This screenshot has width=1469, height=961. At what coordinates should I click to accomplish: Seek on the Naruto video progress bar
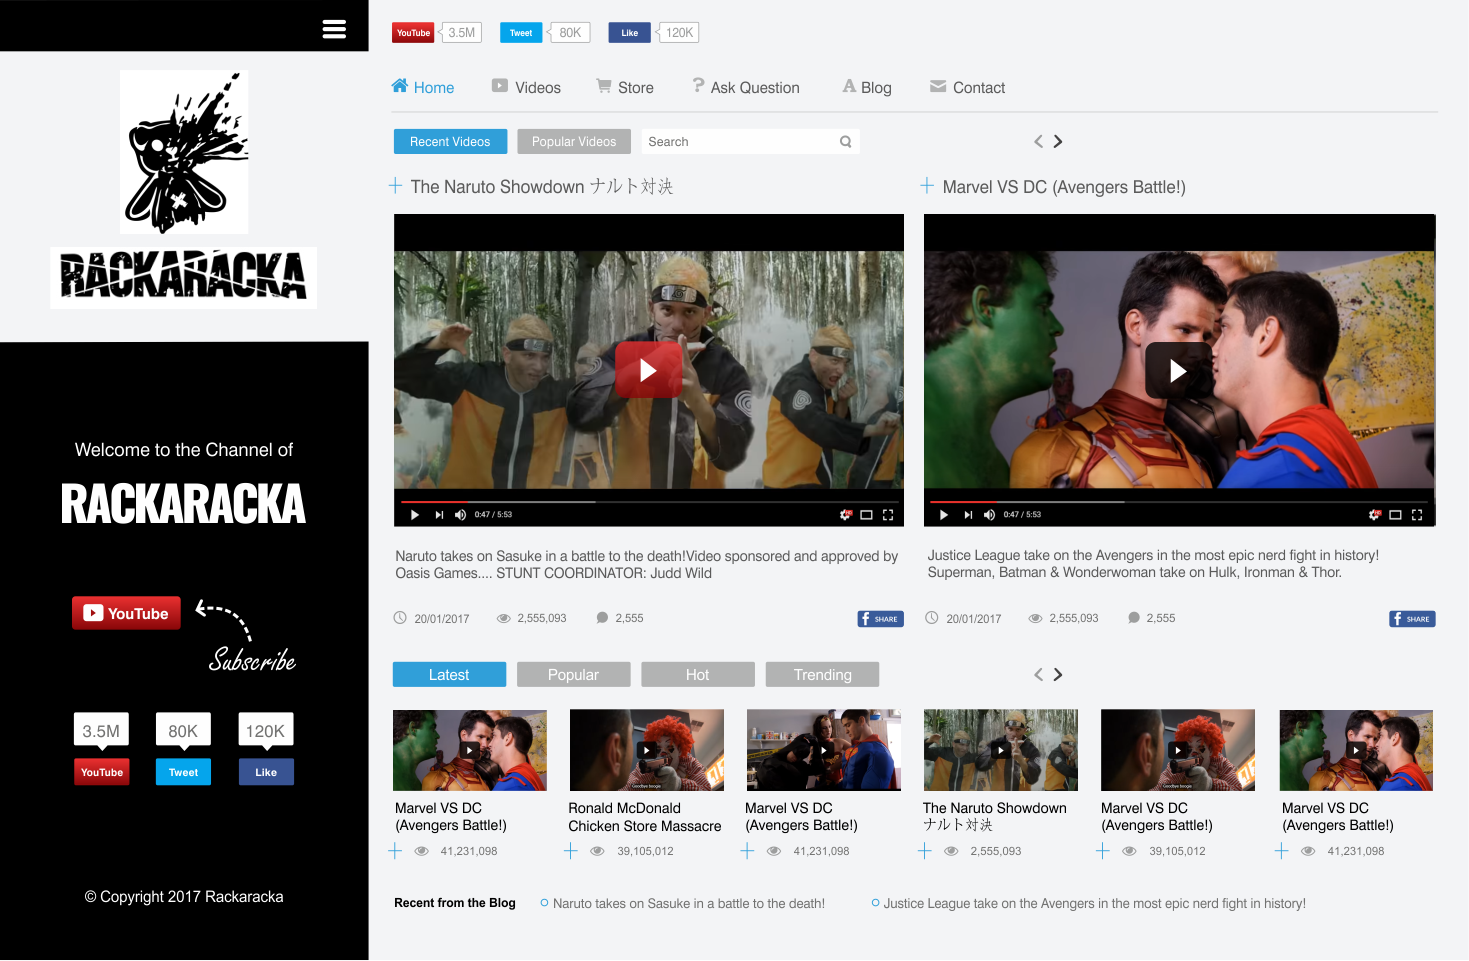(648, 501)
